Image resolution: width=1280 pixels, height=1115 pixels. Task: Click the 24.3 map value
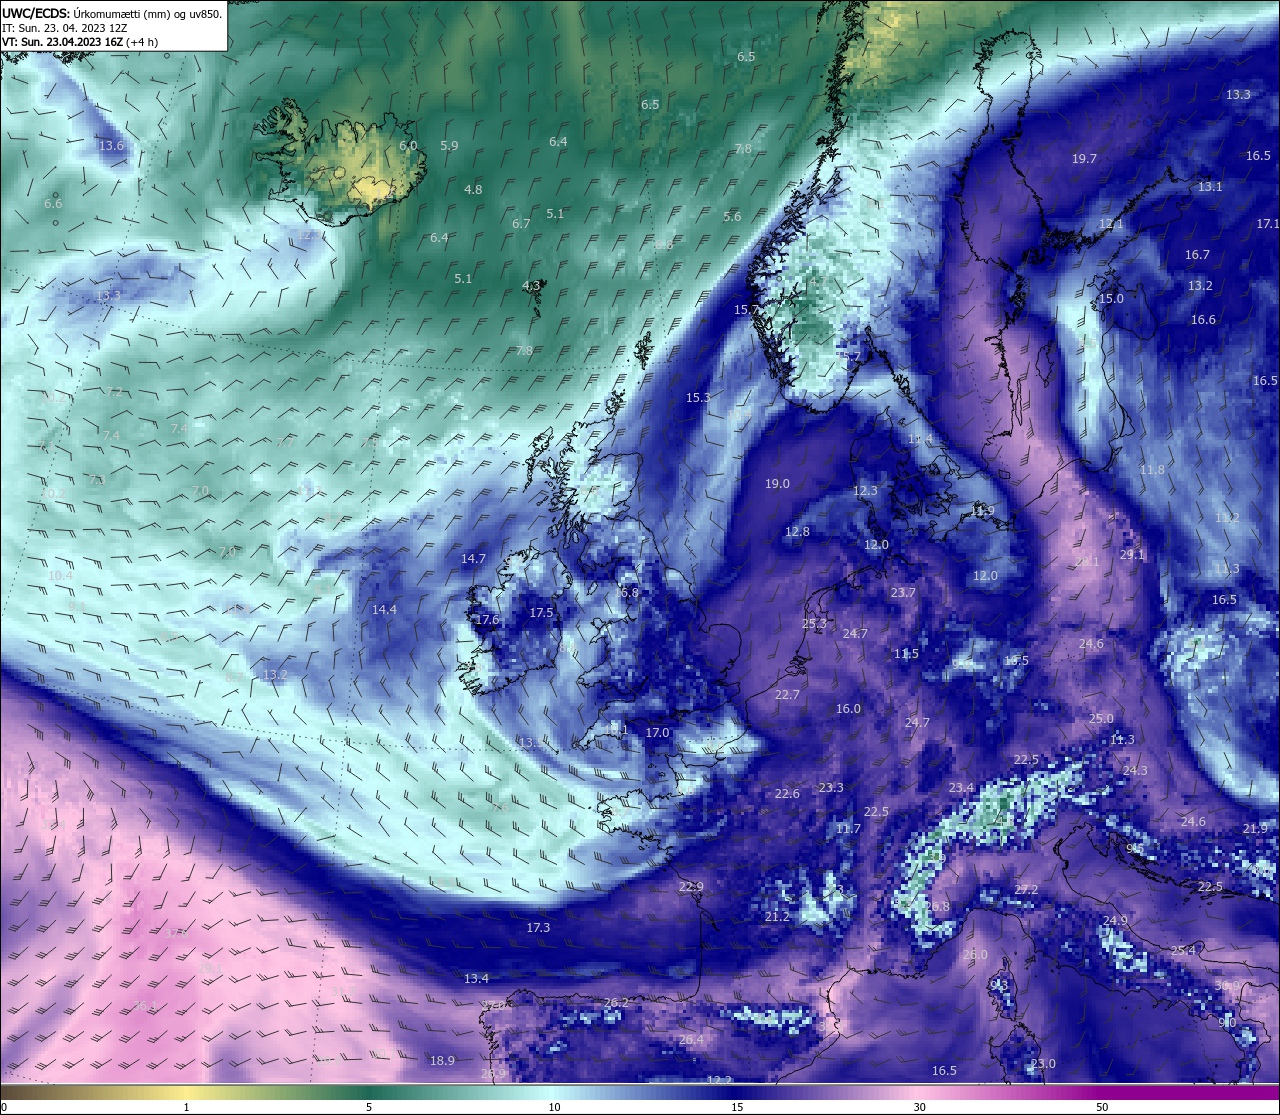pyautogui.click(x=1135, y=771)
